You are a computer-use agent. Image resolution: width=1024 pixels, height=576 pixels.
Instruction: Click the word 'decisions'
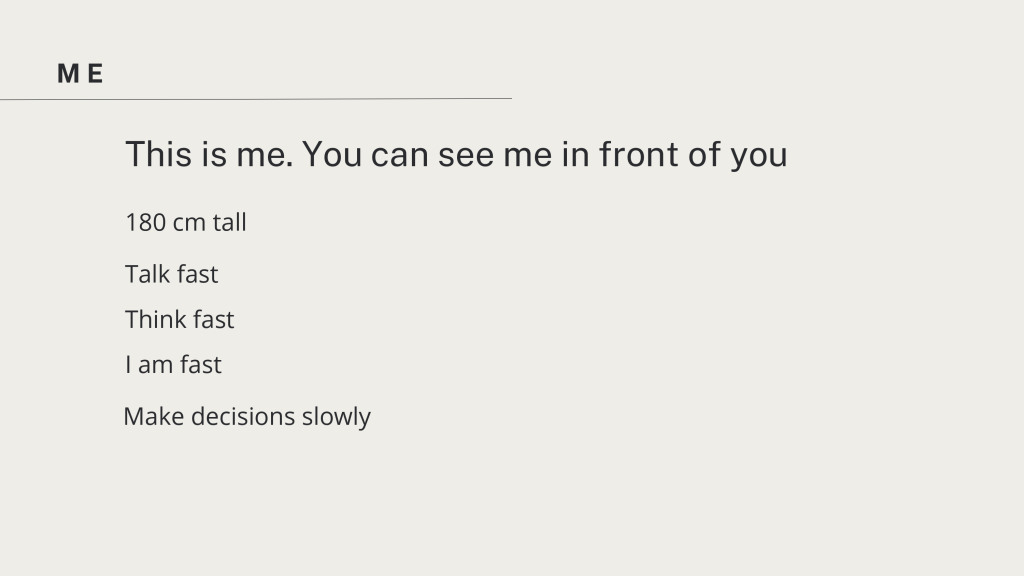coord(243,417)
